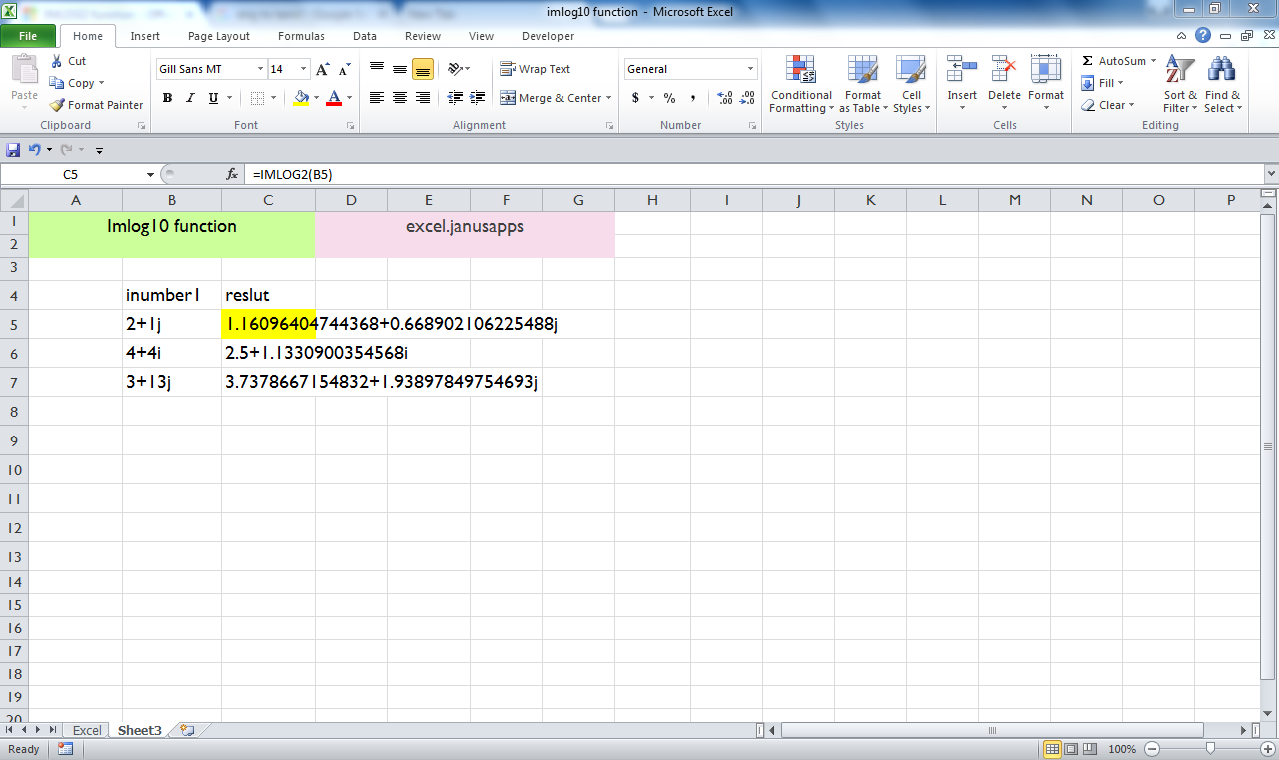This screenshot has height=760, width=1279.
Task: Select cell C5 with yellow highlight
Action: (x=269, y=324)
